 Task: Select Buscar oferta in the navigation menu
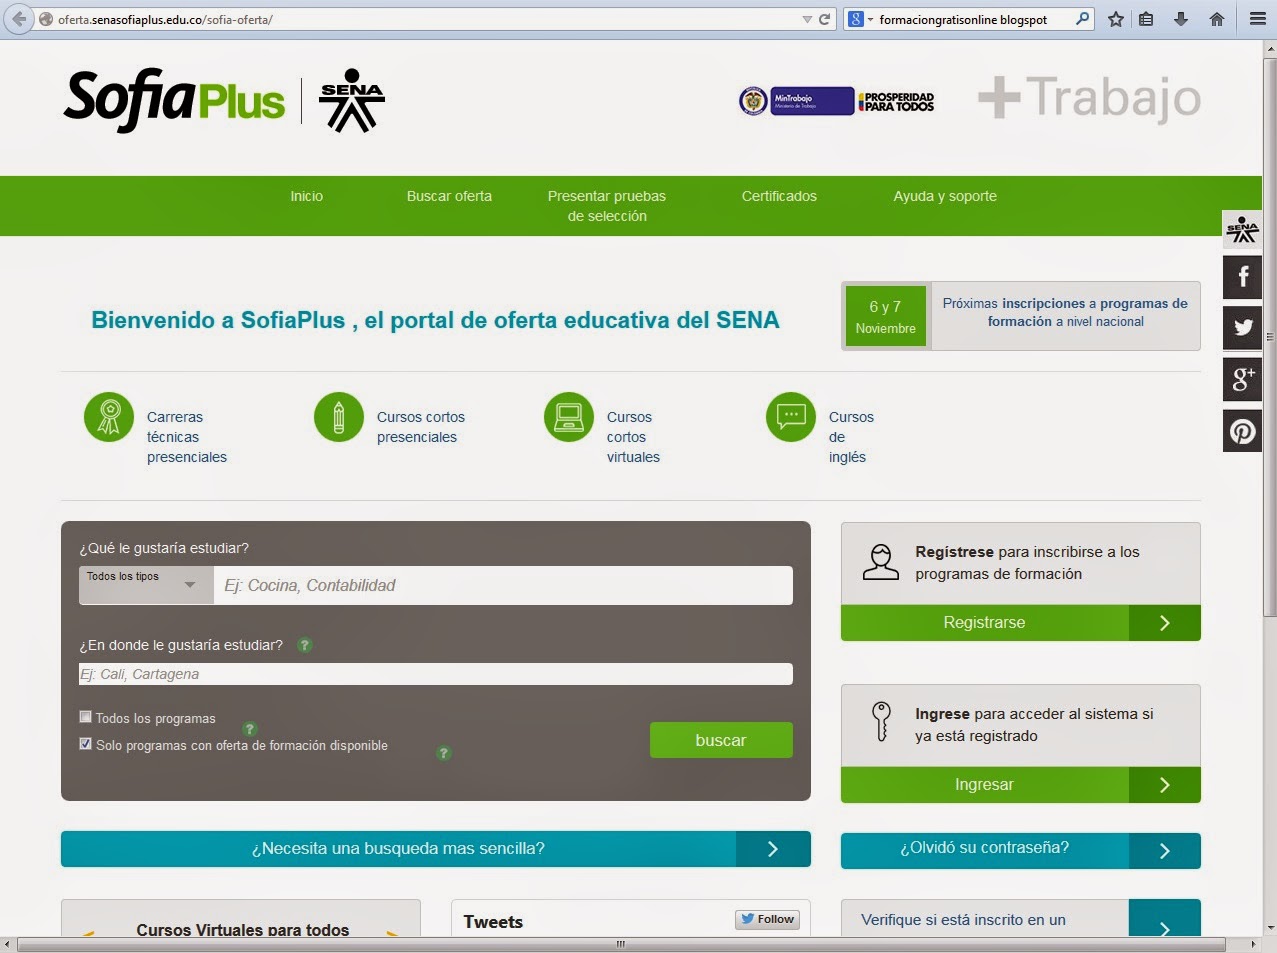449,196
